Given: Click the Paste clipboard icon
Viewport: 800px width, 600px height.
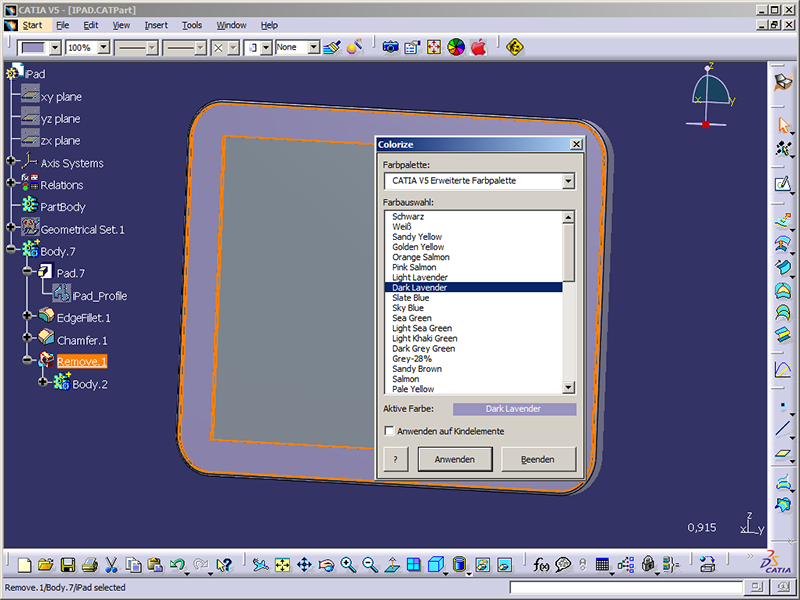Looking at the screenshot, I should click(155, 564).
